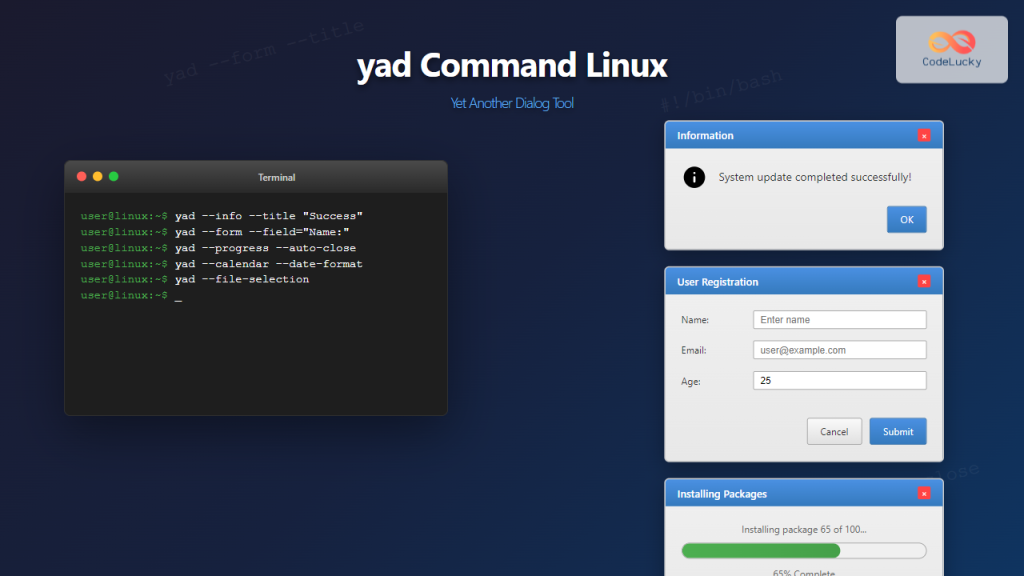Close the Information dialog with its X
Viewport: 1024px width, 576px height.
(924, 135)
